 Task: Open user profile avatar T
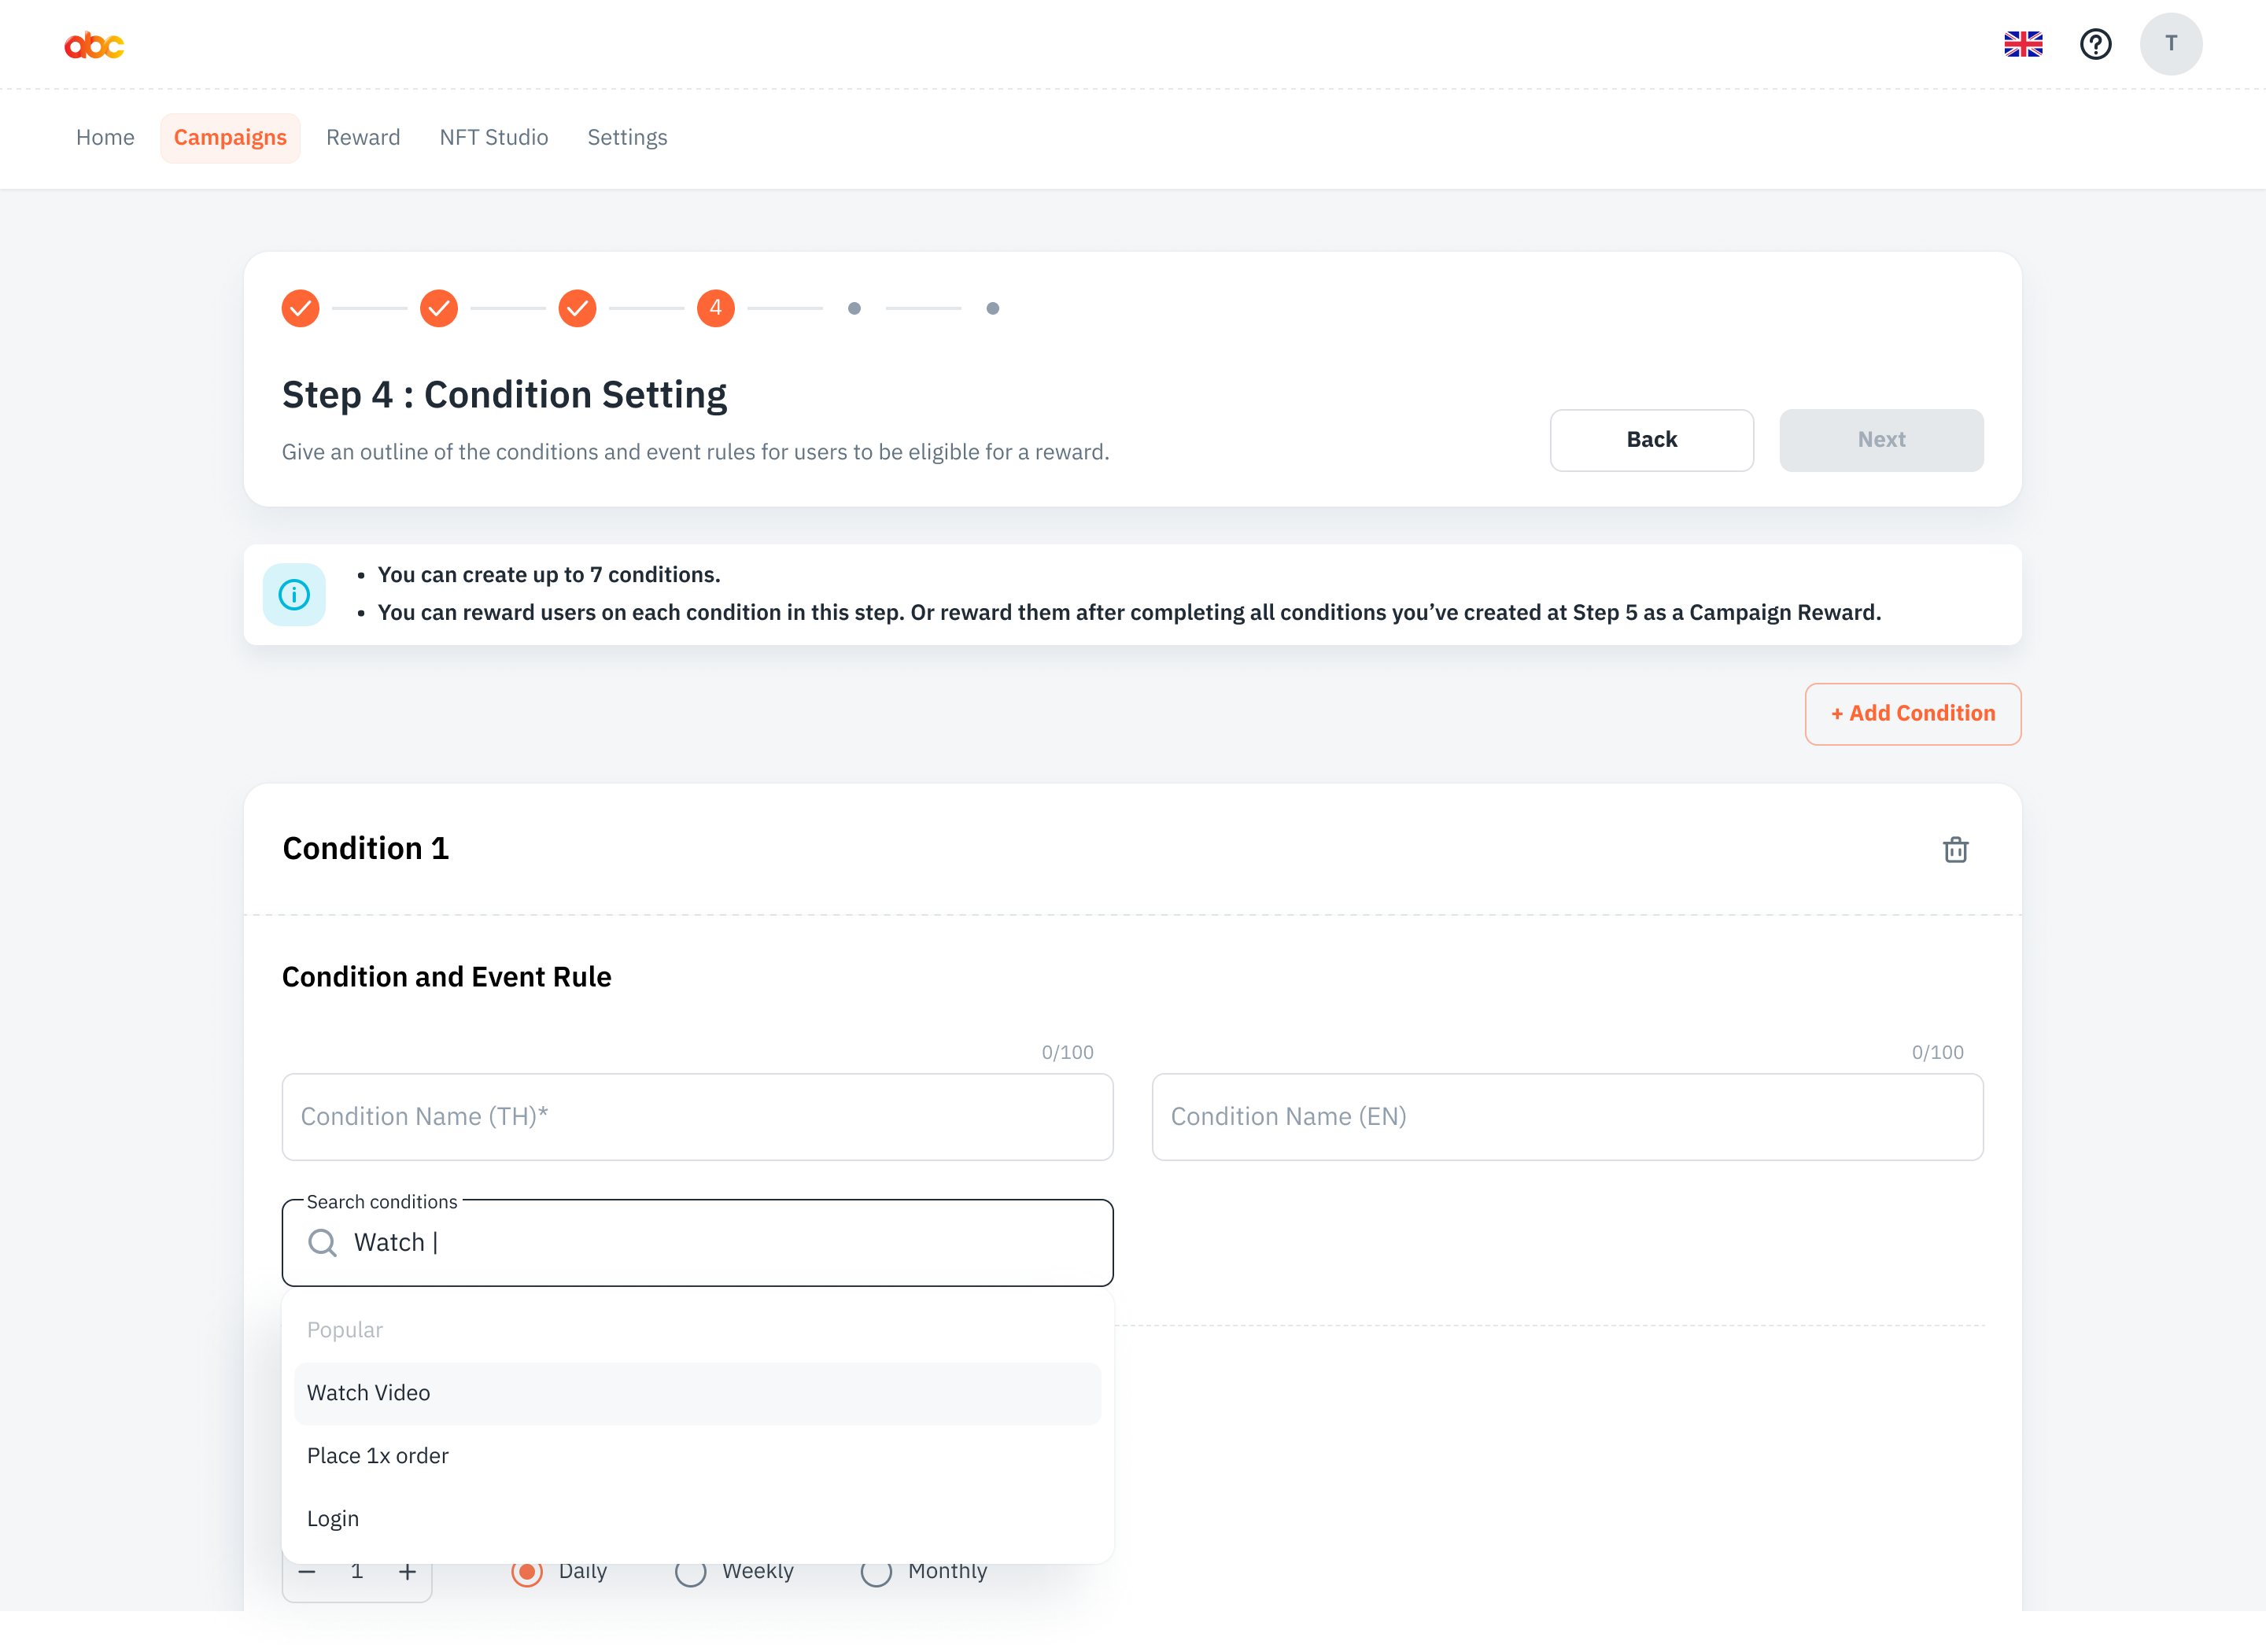(x=2170, y=44)
